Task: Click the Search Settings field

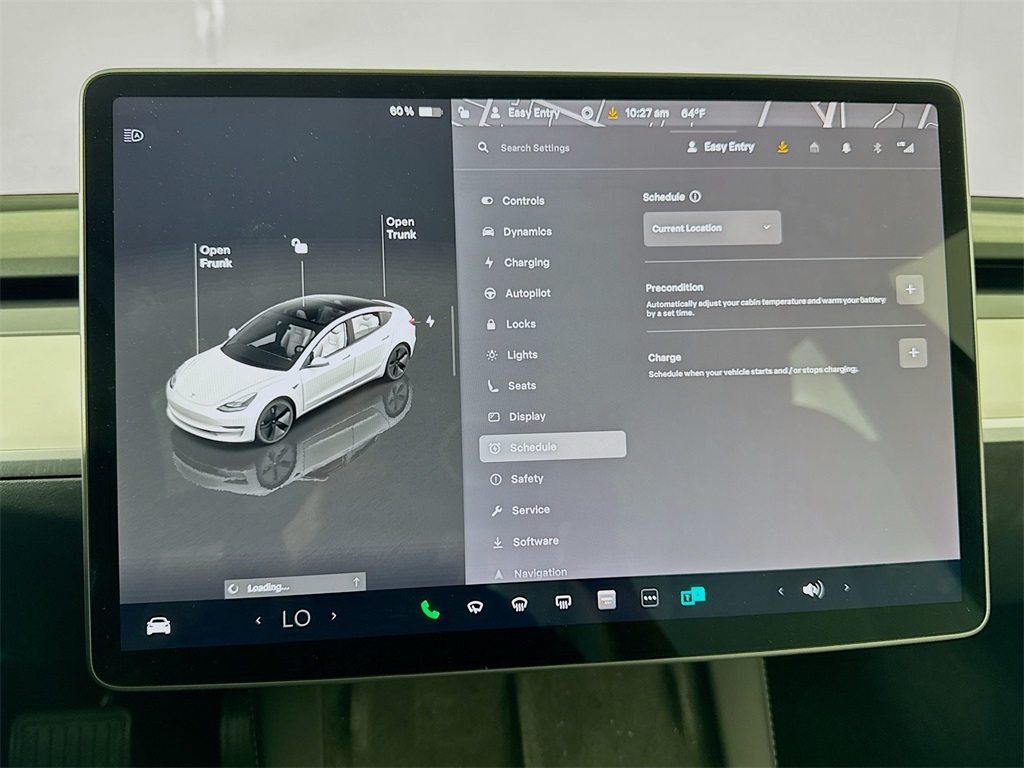Action: [x=534, y=148]
